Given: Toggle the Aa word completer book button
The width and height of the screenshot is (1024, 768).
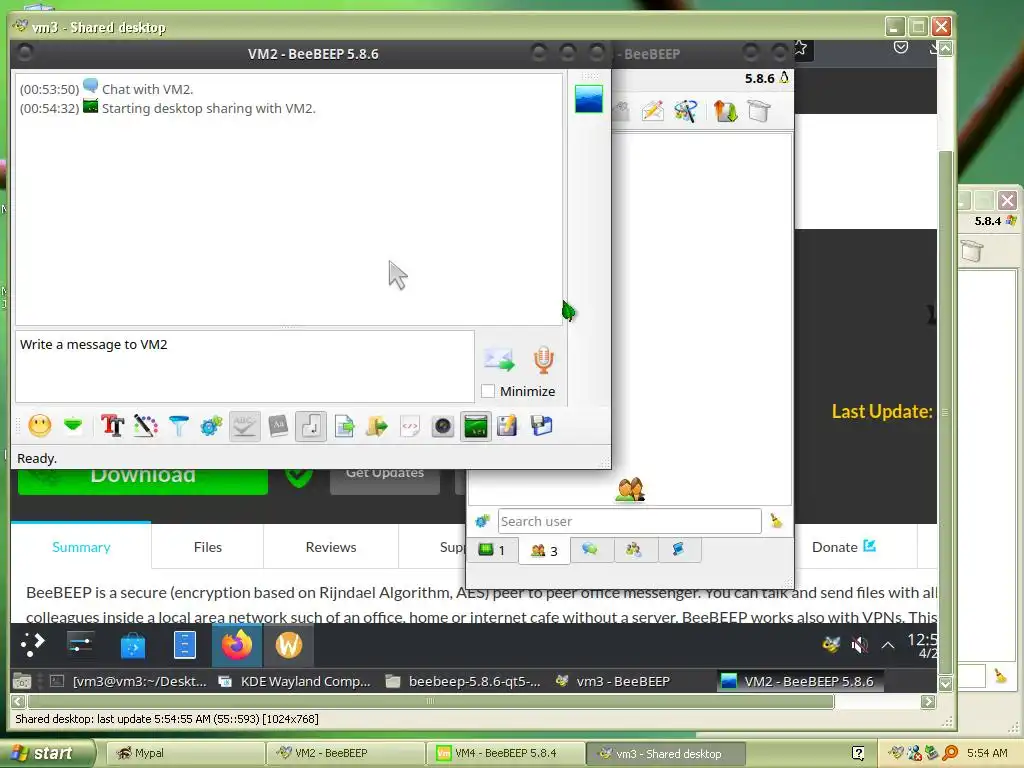Looking at the screenshot, I should pyautogui.click(x=278, y=426).
